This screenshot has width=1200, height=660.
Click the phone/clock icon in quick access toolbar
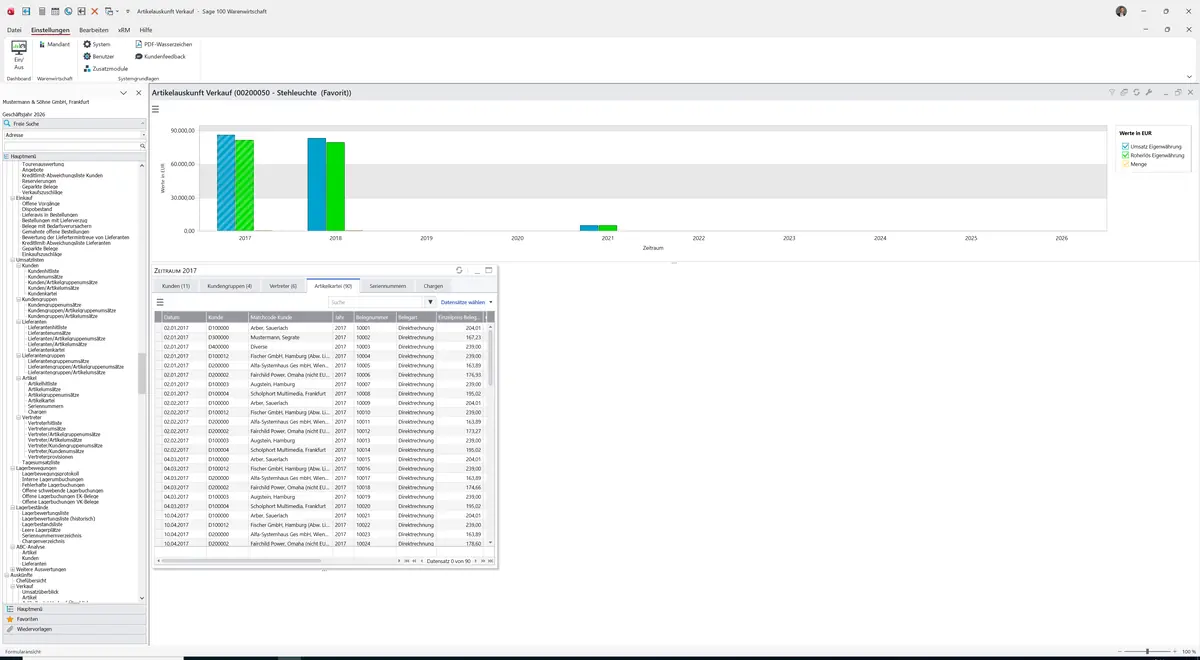pos(68,11)
